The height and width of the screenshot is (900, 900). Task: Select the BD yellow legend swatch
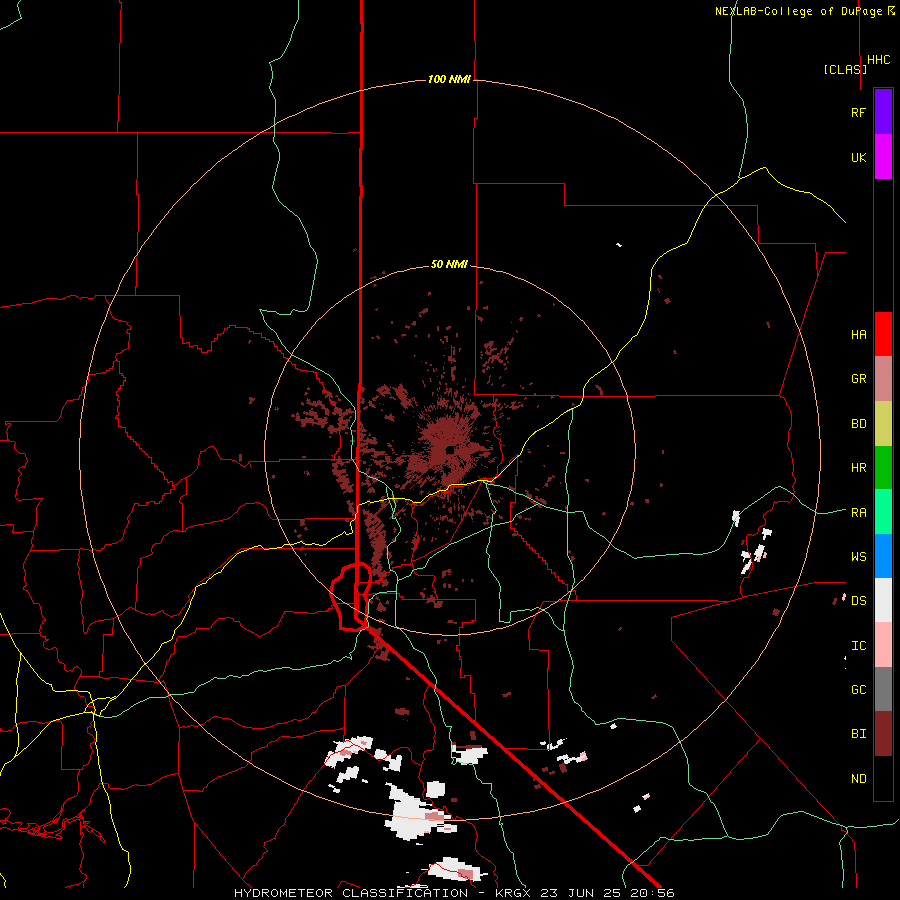pos(883,424)
